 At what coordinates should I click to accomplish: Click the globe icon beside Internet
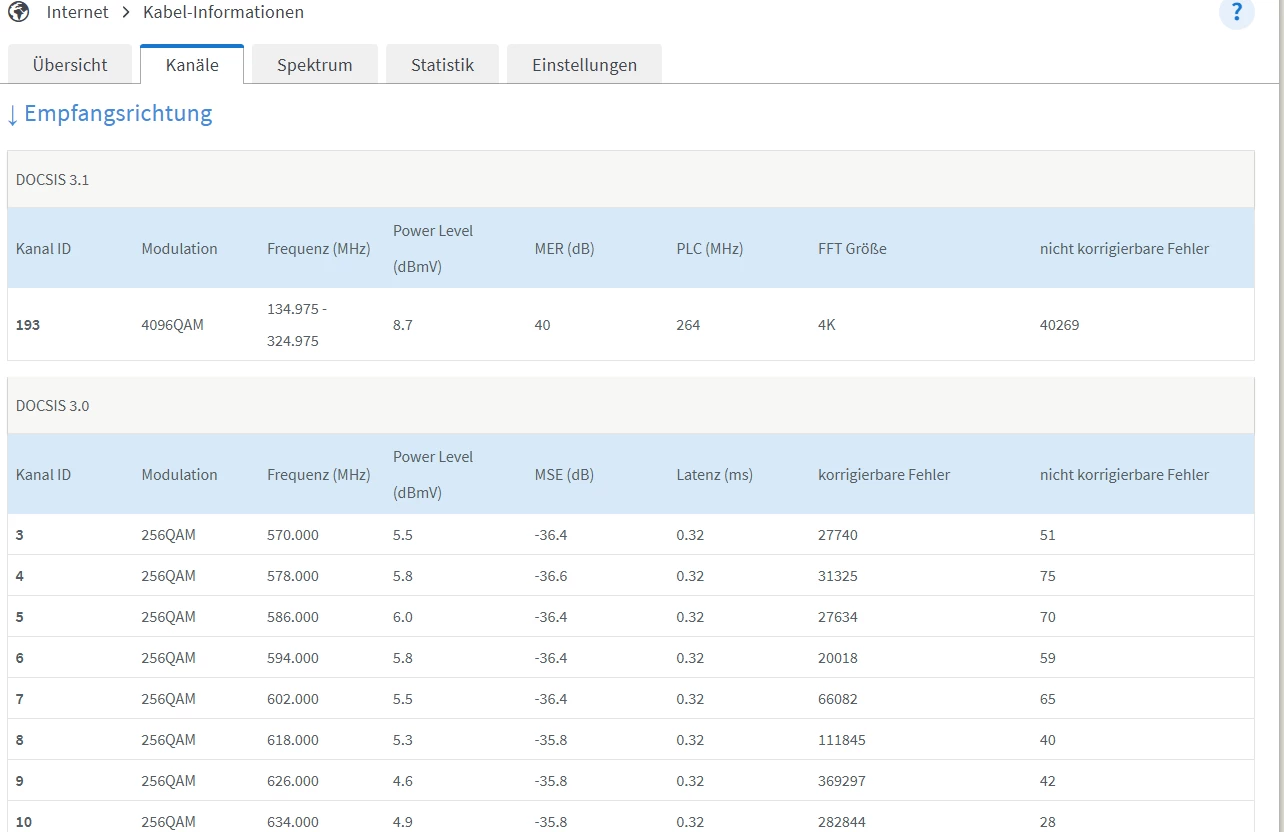coord(18,12)
